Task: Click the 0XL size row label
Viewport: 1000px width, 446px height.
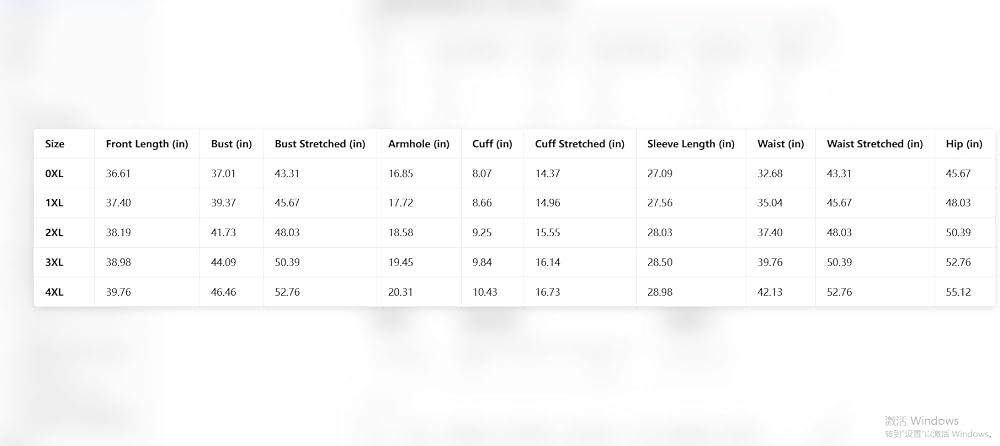Action: coord(54,174)
